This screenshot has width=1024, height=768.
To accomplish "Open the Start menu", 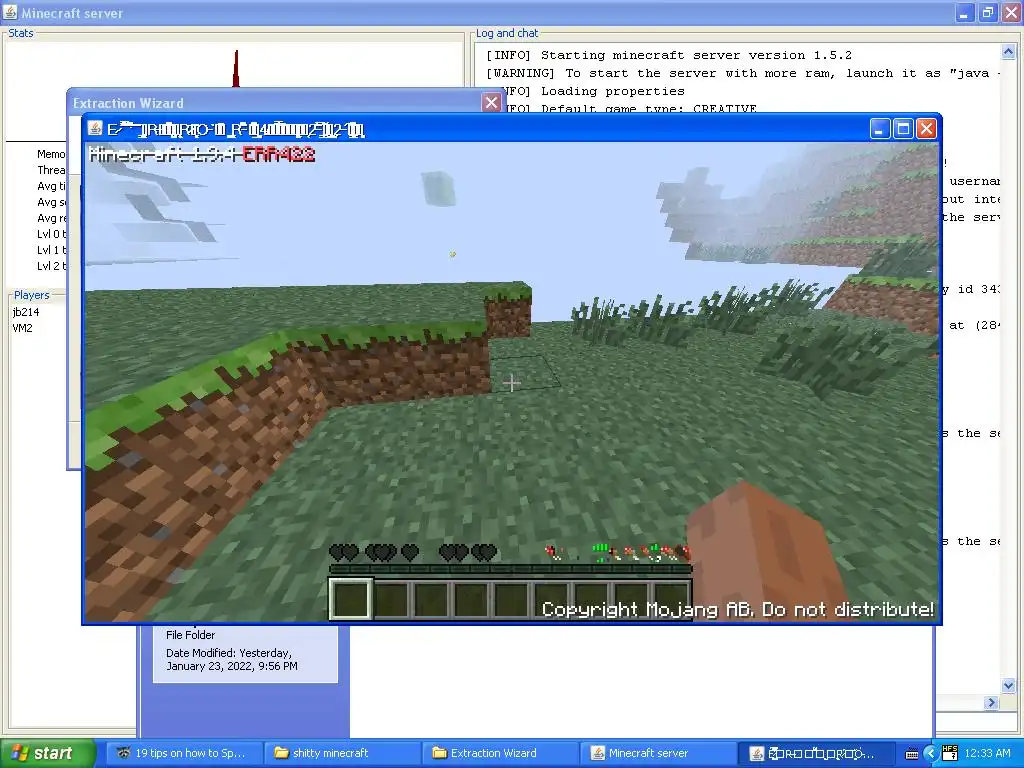I will (x=47, y=753).
